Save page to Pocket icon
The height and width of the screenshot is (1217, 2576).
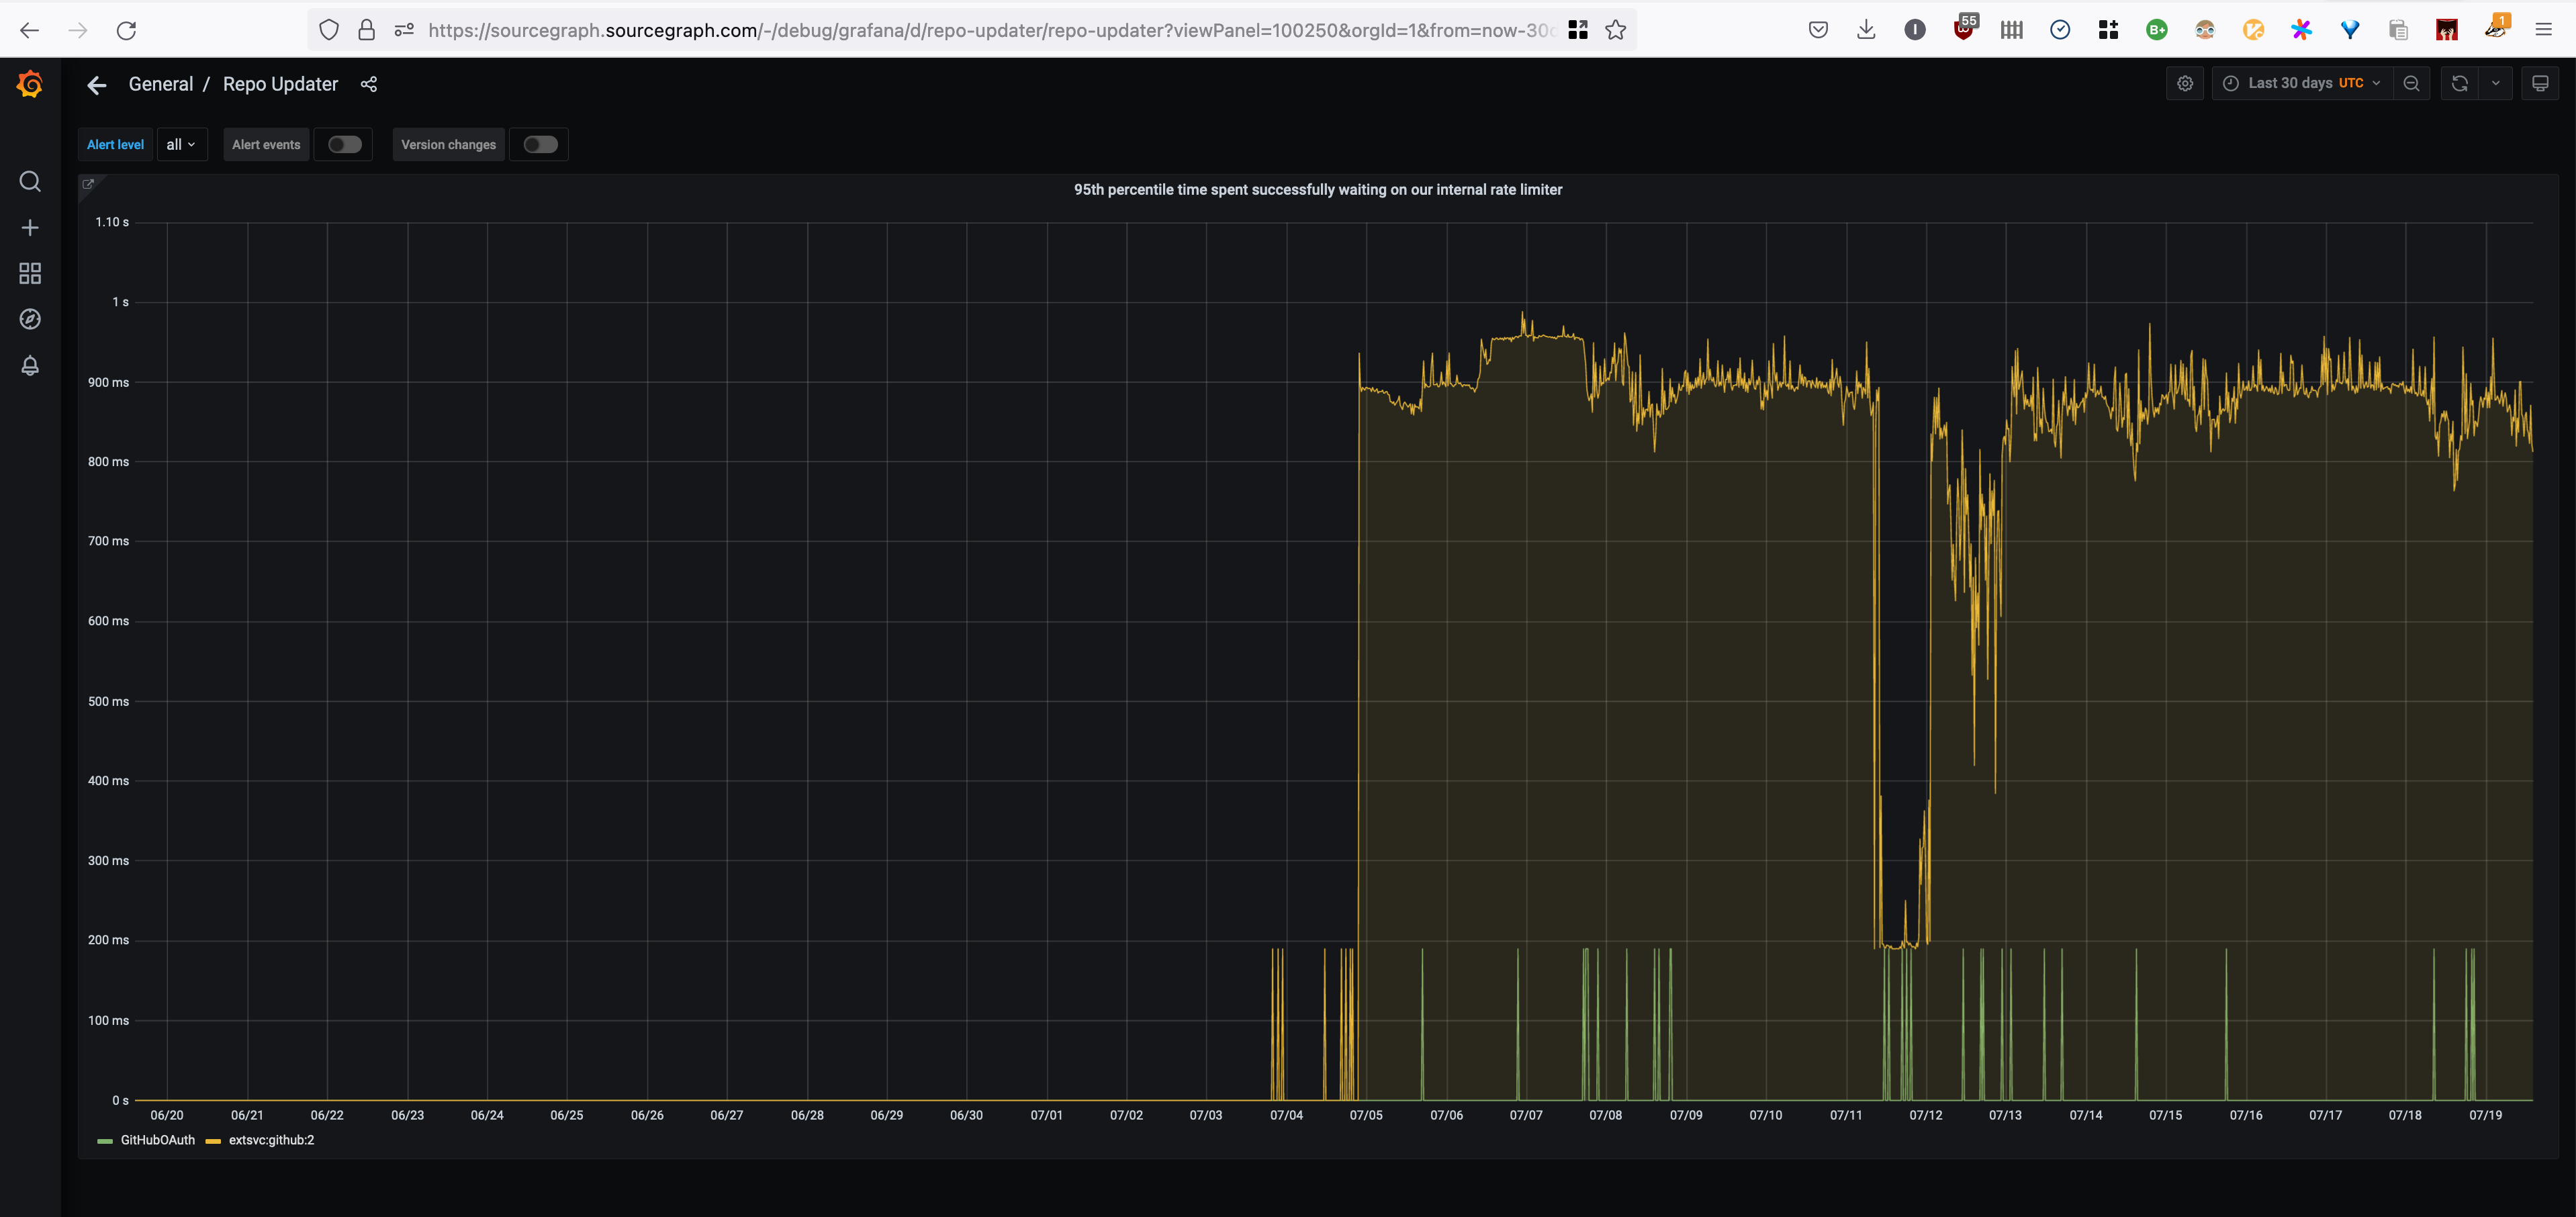click(1818, 30)
